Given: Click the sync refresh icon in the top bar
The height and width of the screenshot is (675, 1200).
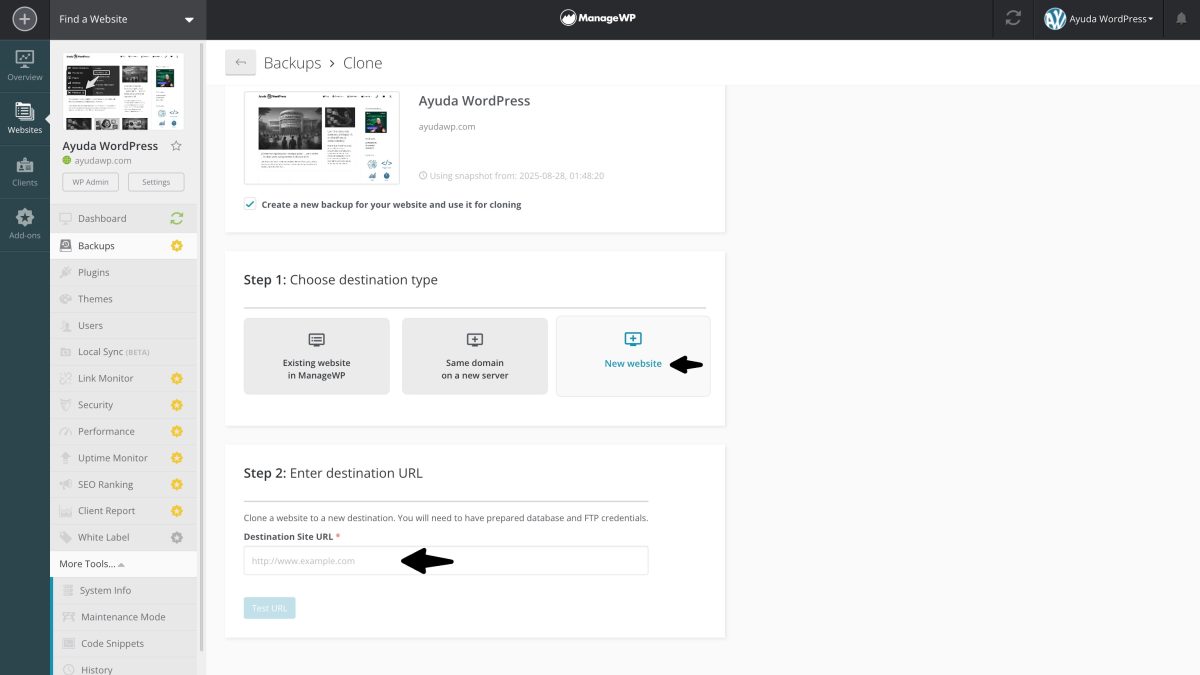Looking at the screenshot, I should click(1013, 17).
